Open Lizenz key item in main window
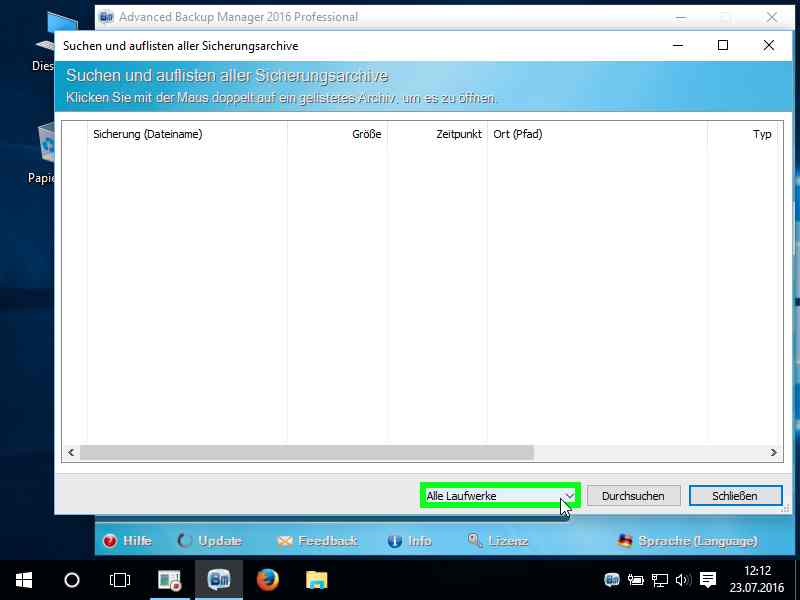The width and height of the screenshot is (800, 600). click(x=497, y=541)
